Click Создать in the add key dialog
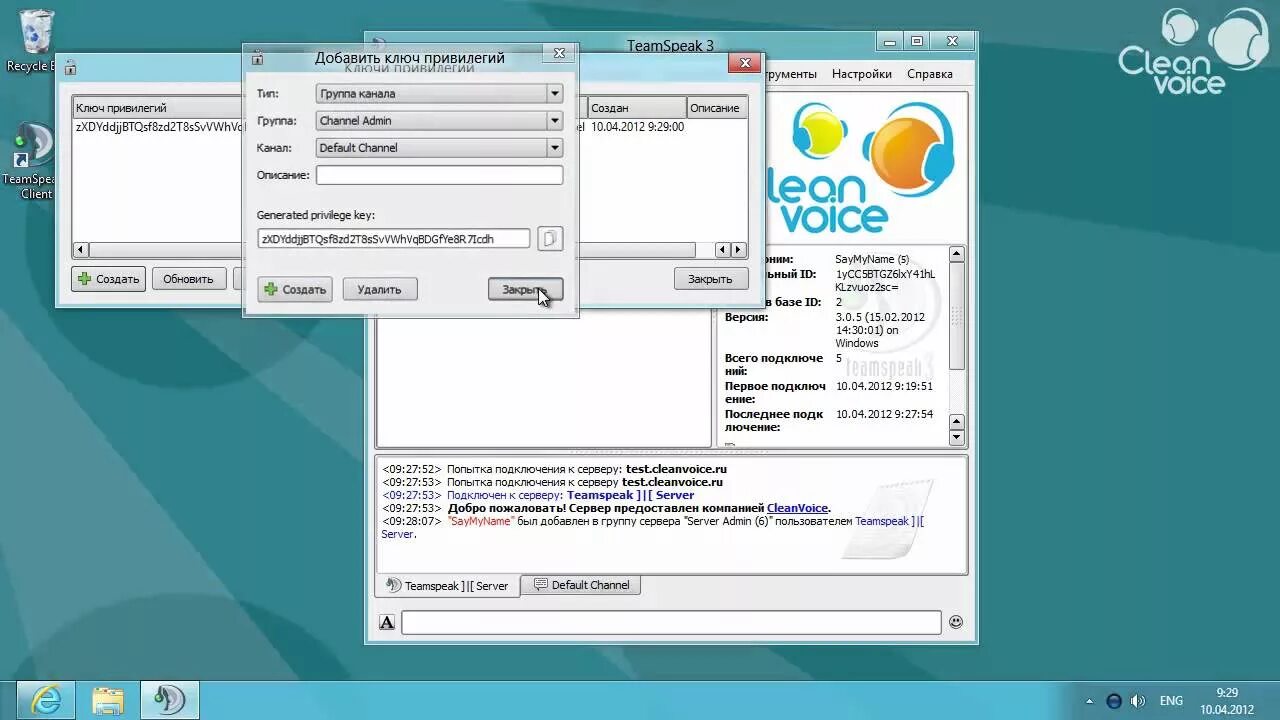 coord(294,289)
